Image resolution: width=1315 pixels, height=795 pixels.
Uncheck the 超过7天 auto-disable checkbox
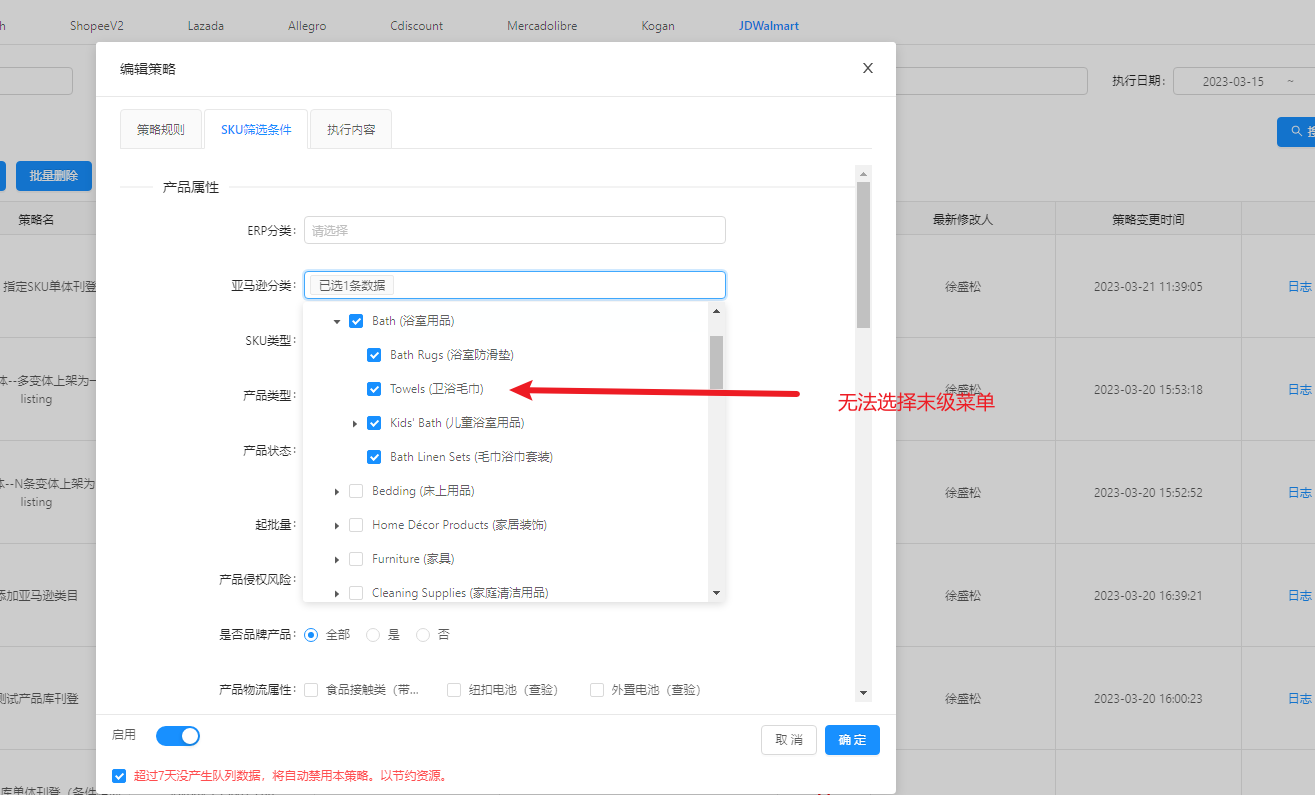point(120,775)
